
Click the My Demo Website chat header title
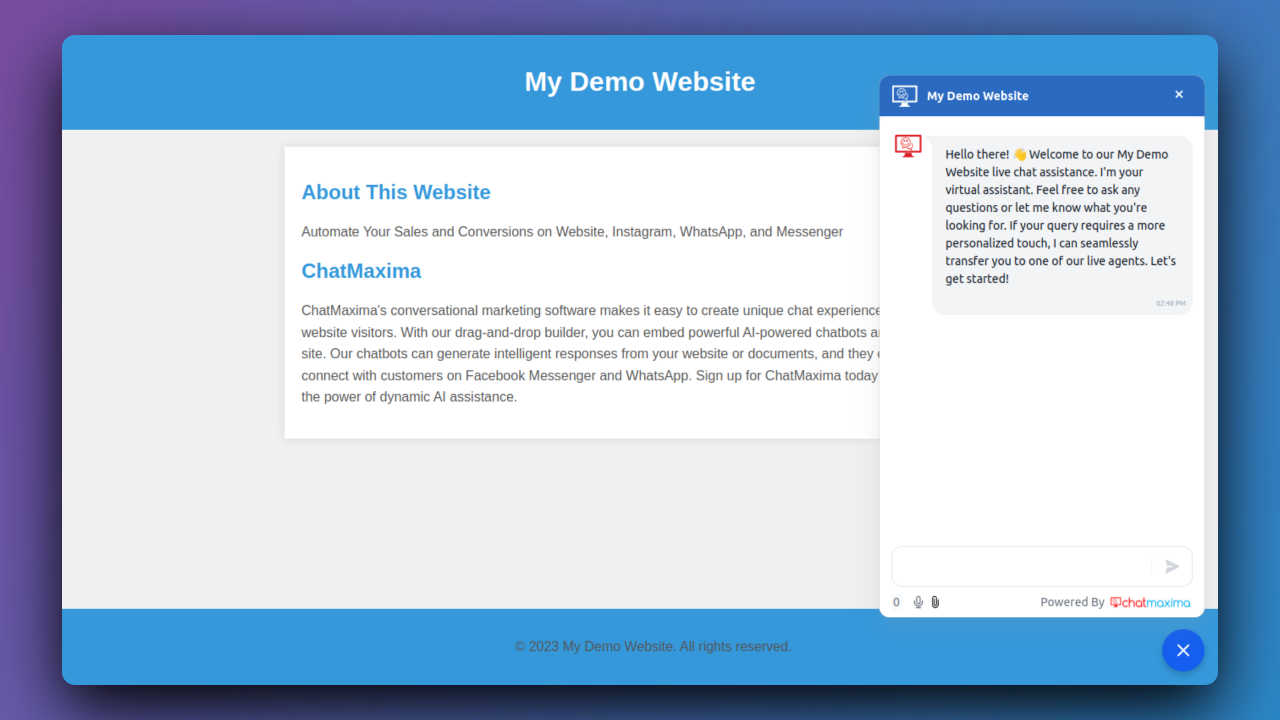tap(977, 96)
